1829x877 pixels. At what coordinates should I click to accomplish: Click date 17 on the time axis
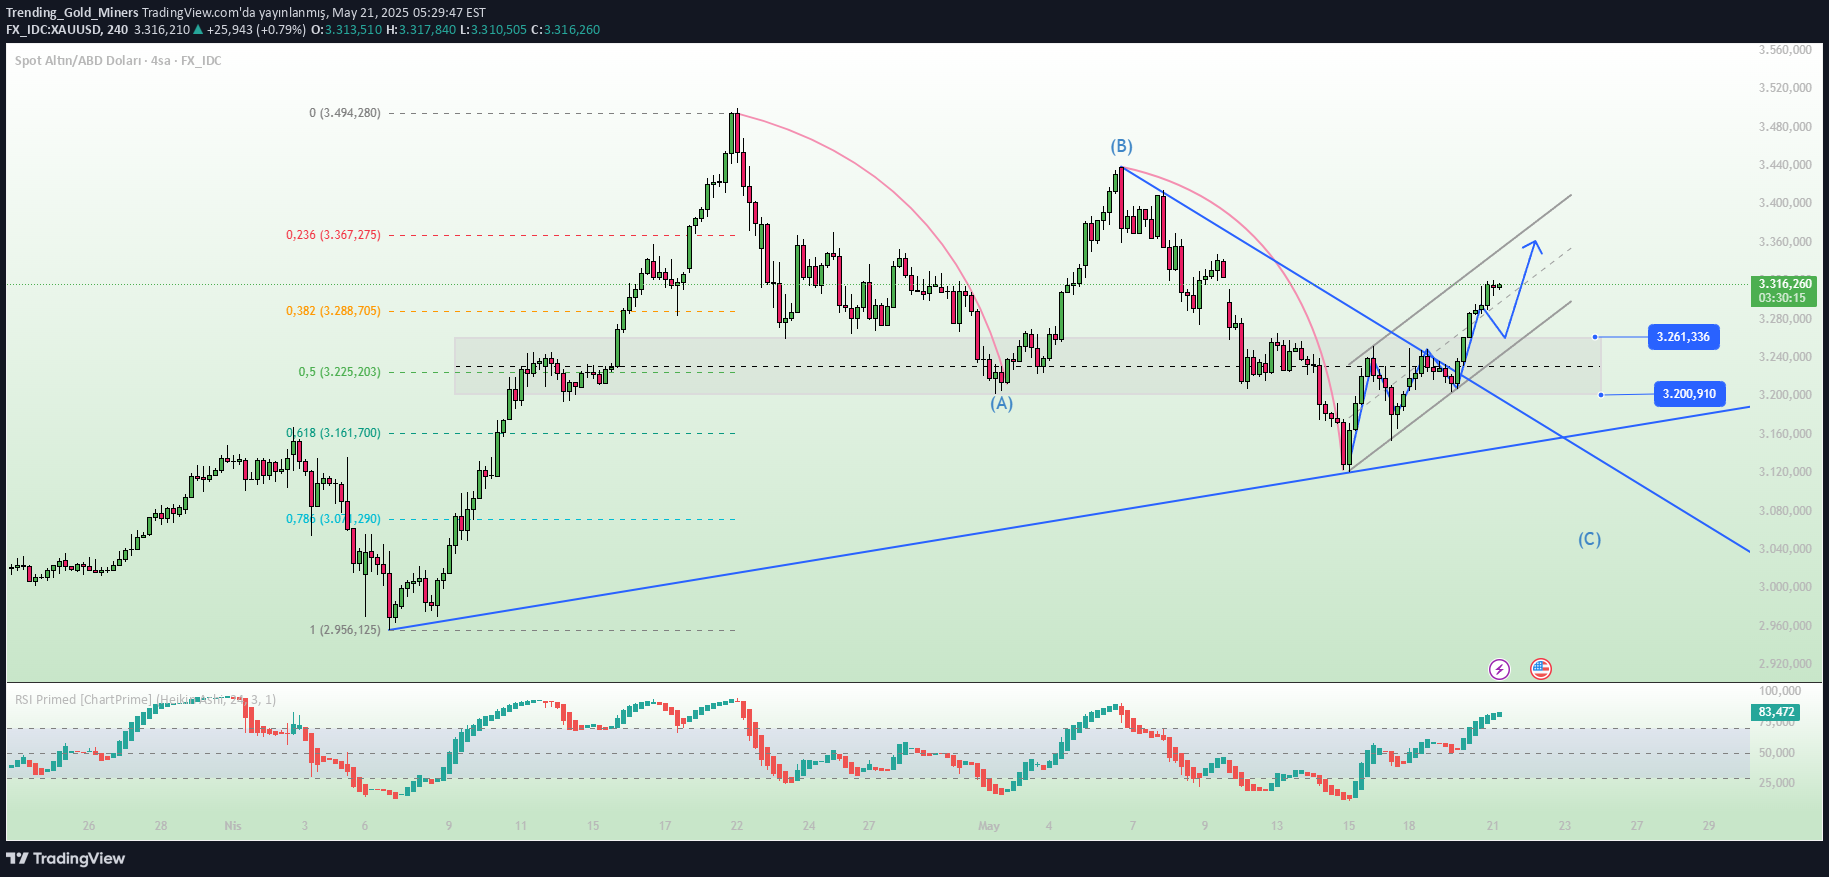coord(665,826)
